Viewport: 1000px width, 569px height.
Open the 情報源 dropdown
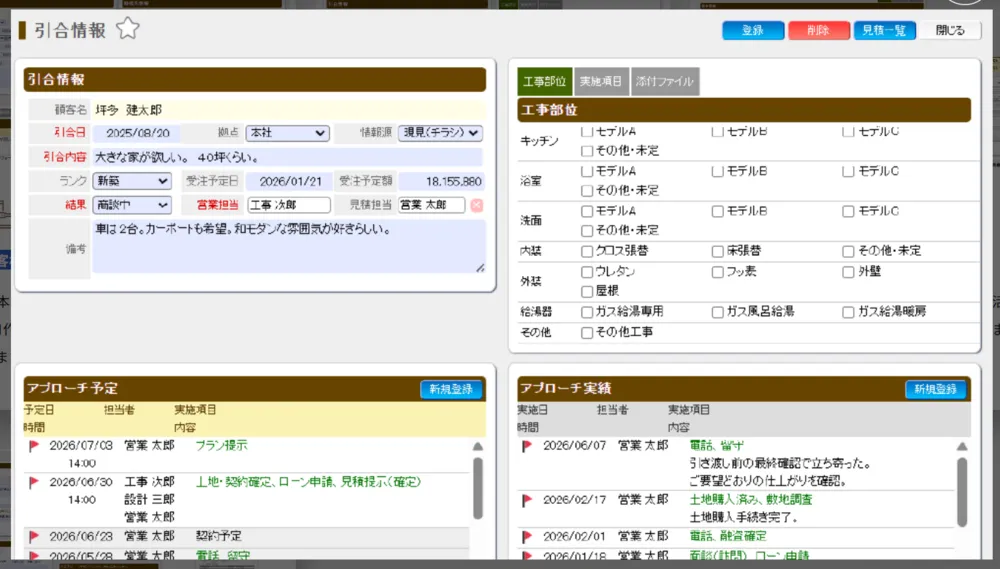pyautogui.click(x=440, y=133)
